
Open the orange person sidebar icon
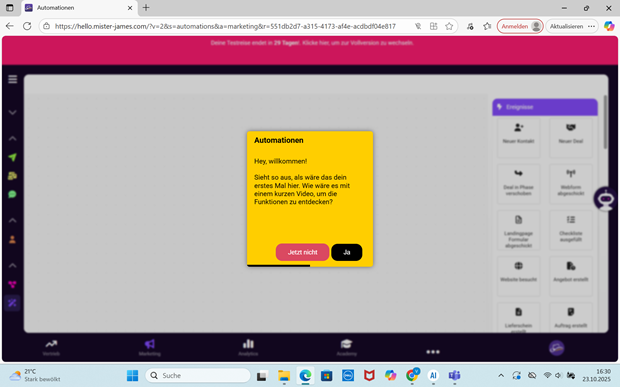coord(13,239)
